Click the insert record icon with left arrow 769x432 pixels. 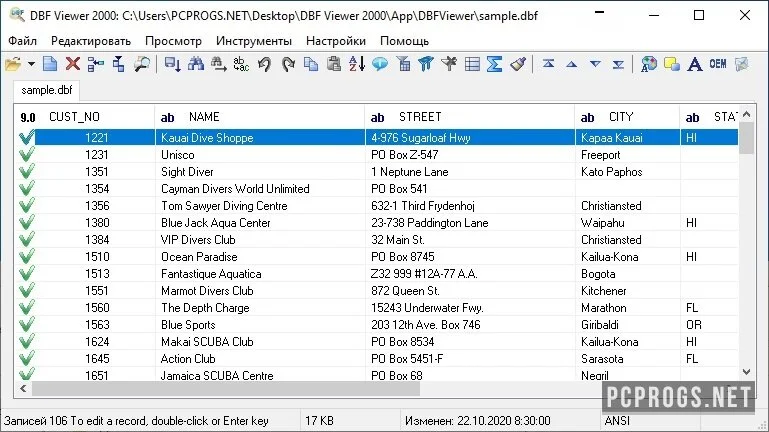pyautogui.click(x=96, y=64)
